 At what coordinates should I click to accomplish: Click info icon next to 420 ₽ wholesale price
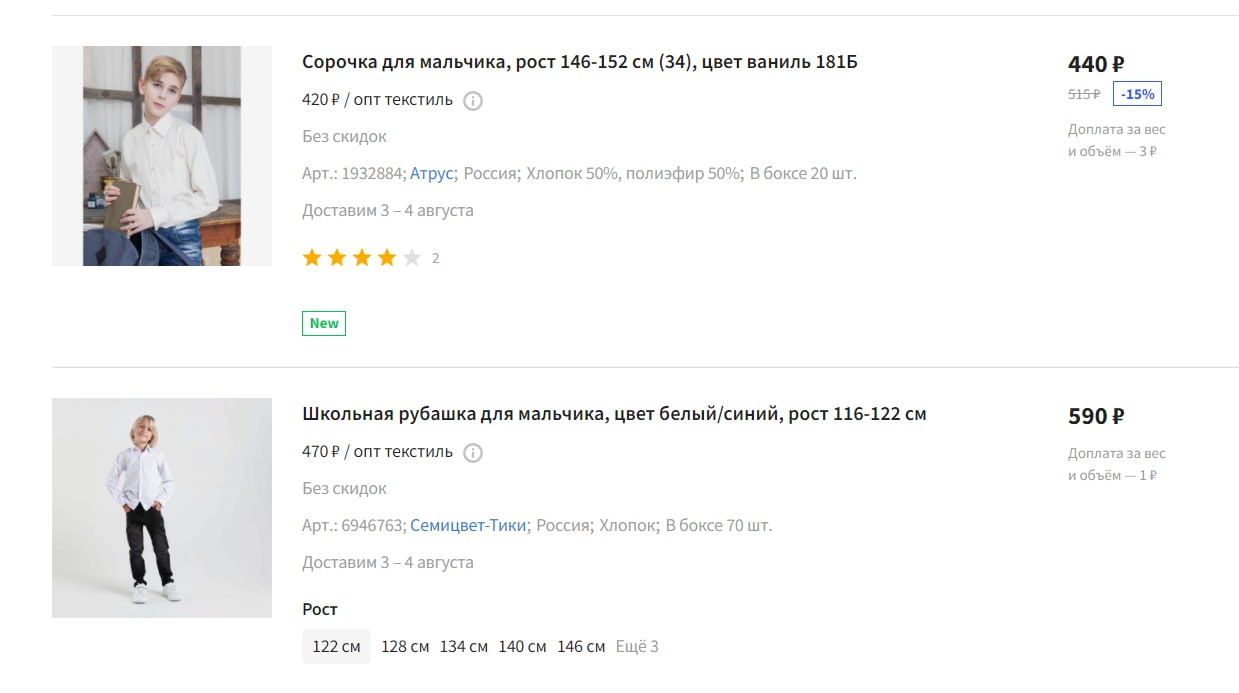coord(473,101)
